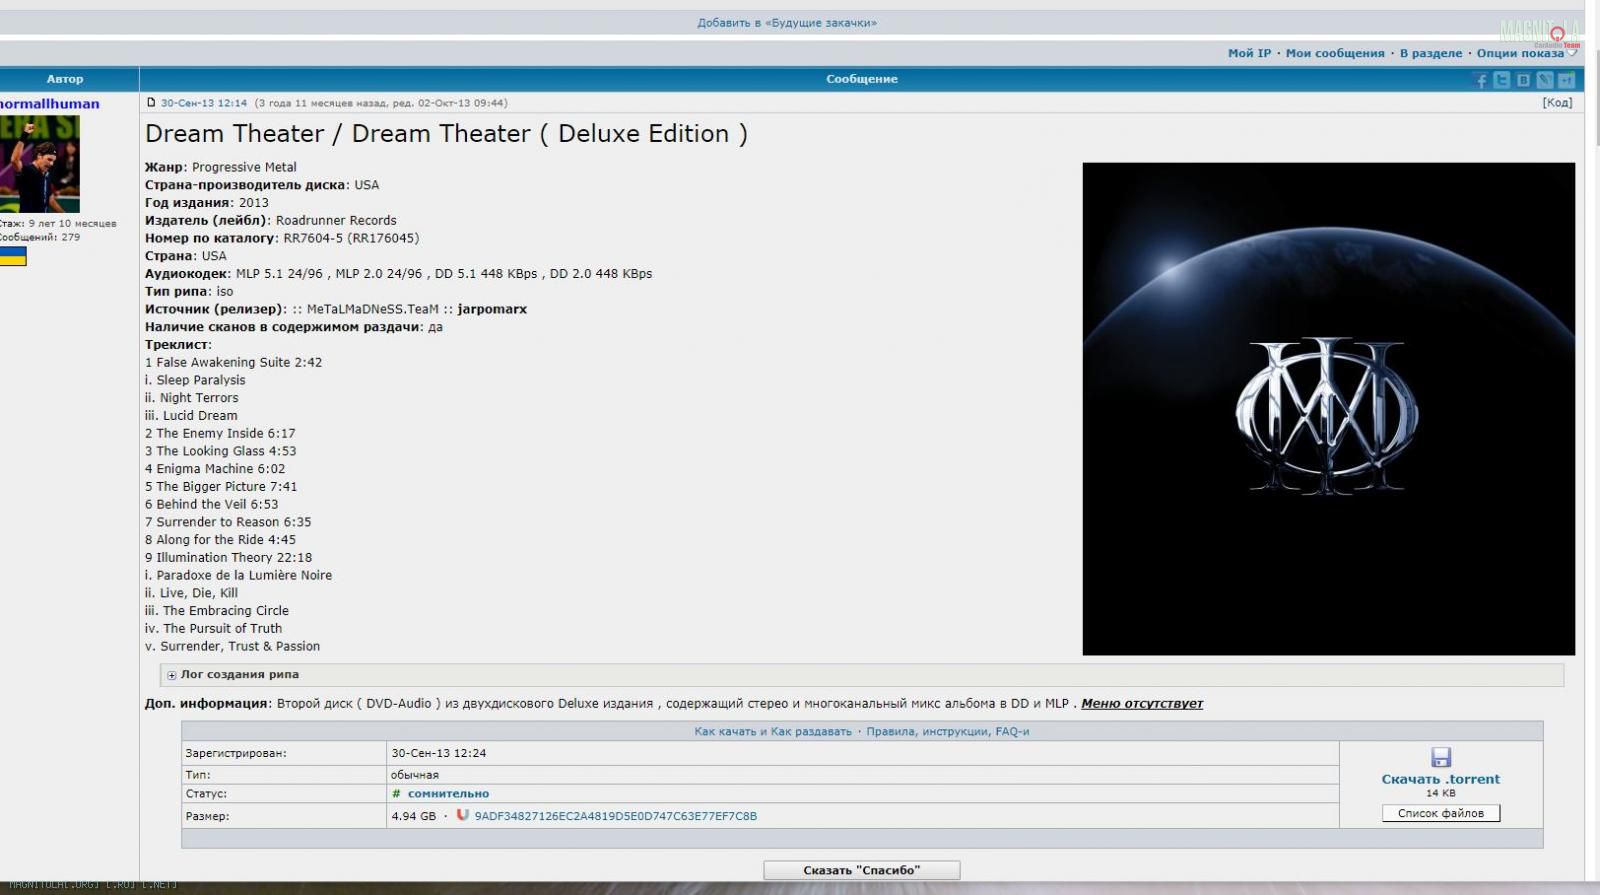Click the 'Скачать .torrent' link
1600x895 pixels.
pos(1440,779)
